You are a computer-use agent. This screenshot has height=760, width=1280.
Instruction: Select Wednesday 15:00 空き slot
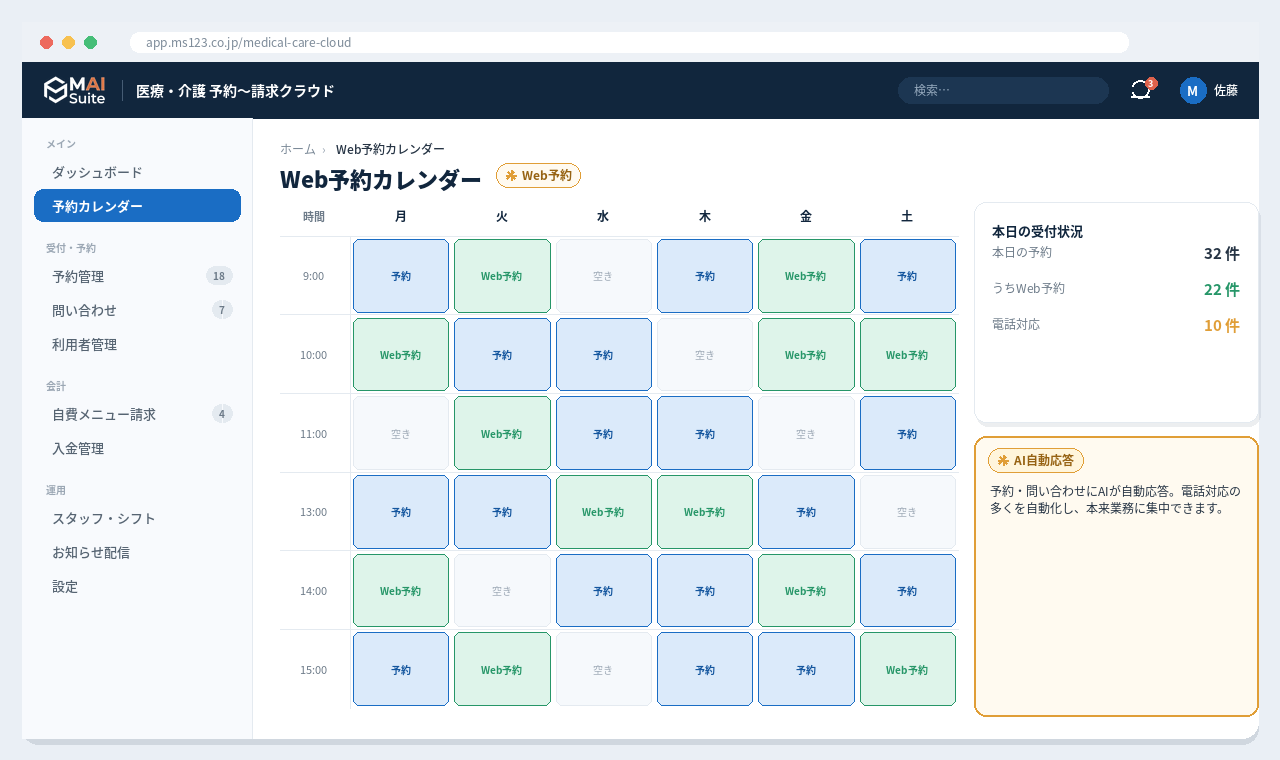pos(603,670)
